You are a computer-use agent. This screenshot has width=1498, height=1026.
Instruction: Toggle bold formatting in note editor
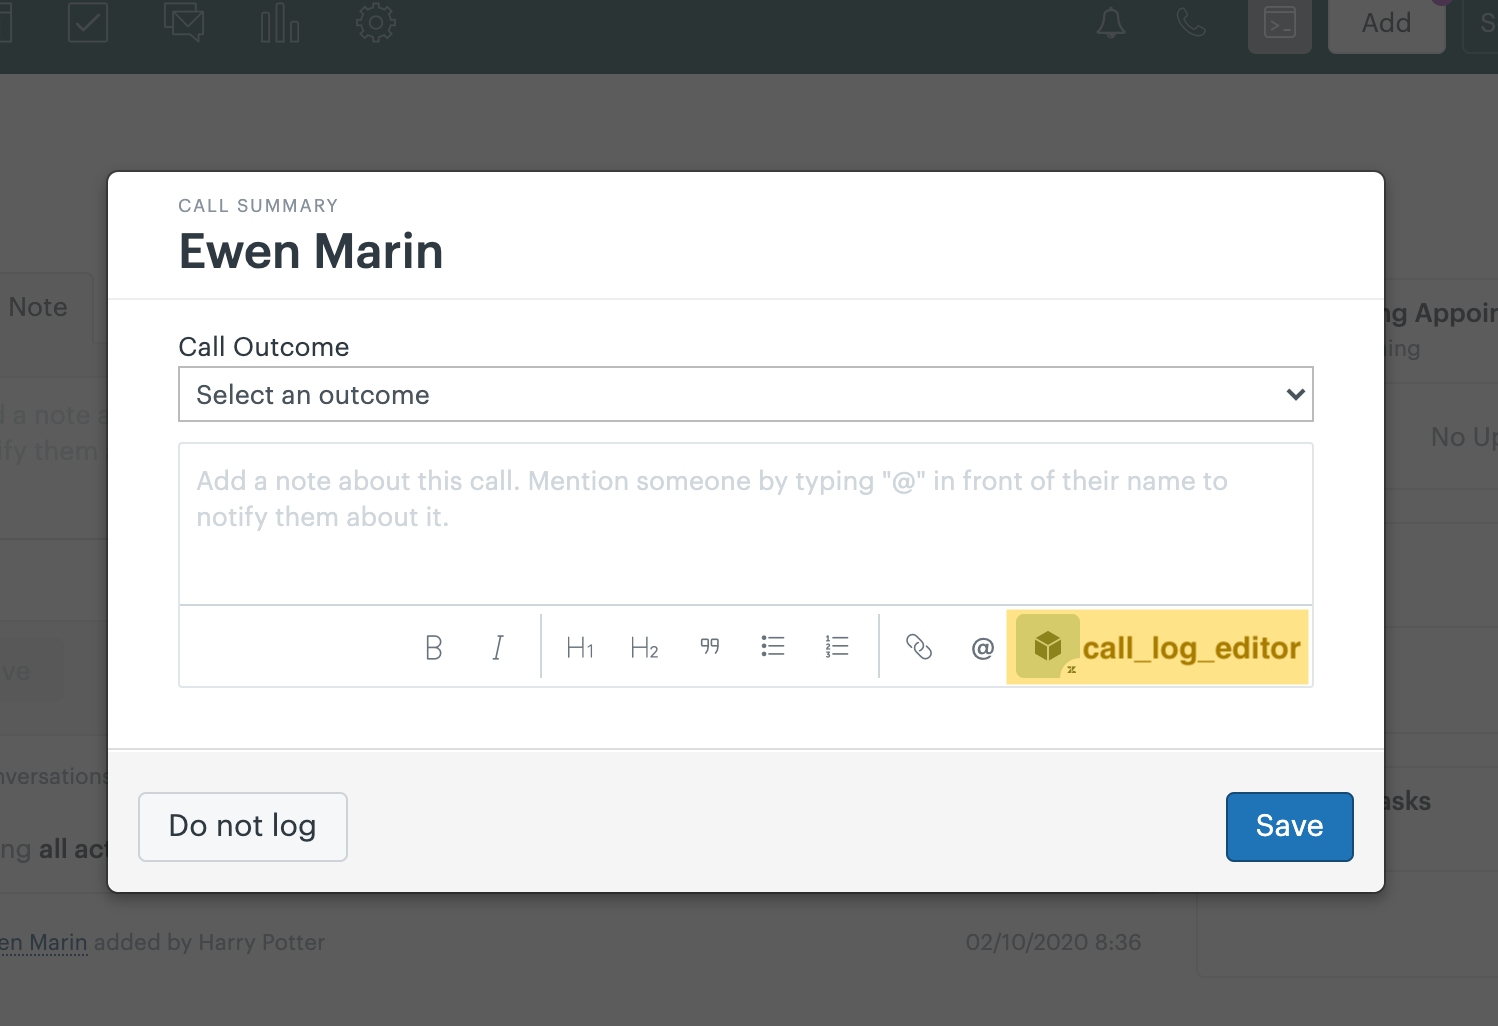coord(433,648)
